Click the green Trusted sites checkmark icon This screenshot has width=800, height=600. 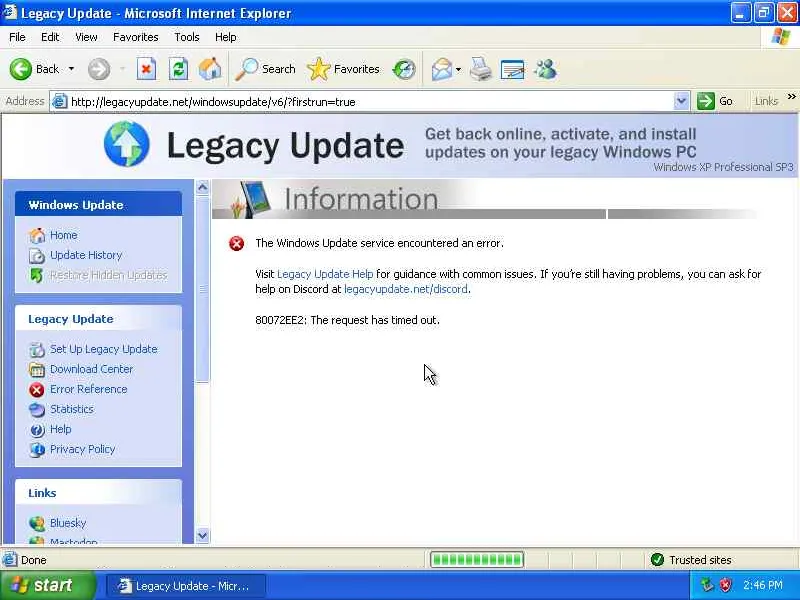point(657,560)
